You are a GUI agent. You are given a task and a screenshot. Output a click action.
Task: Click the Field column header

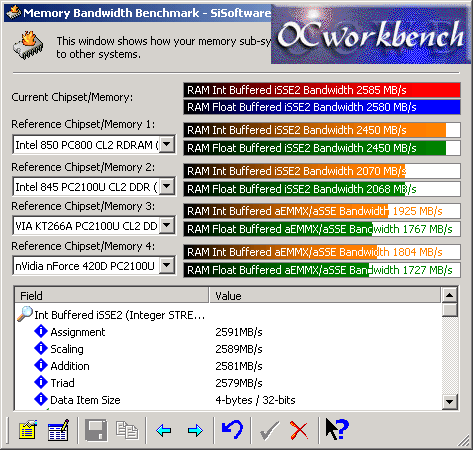tap(112, 296)
